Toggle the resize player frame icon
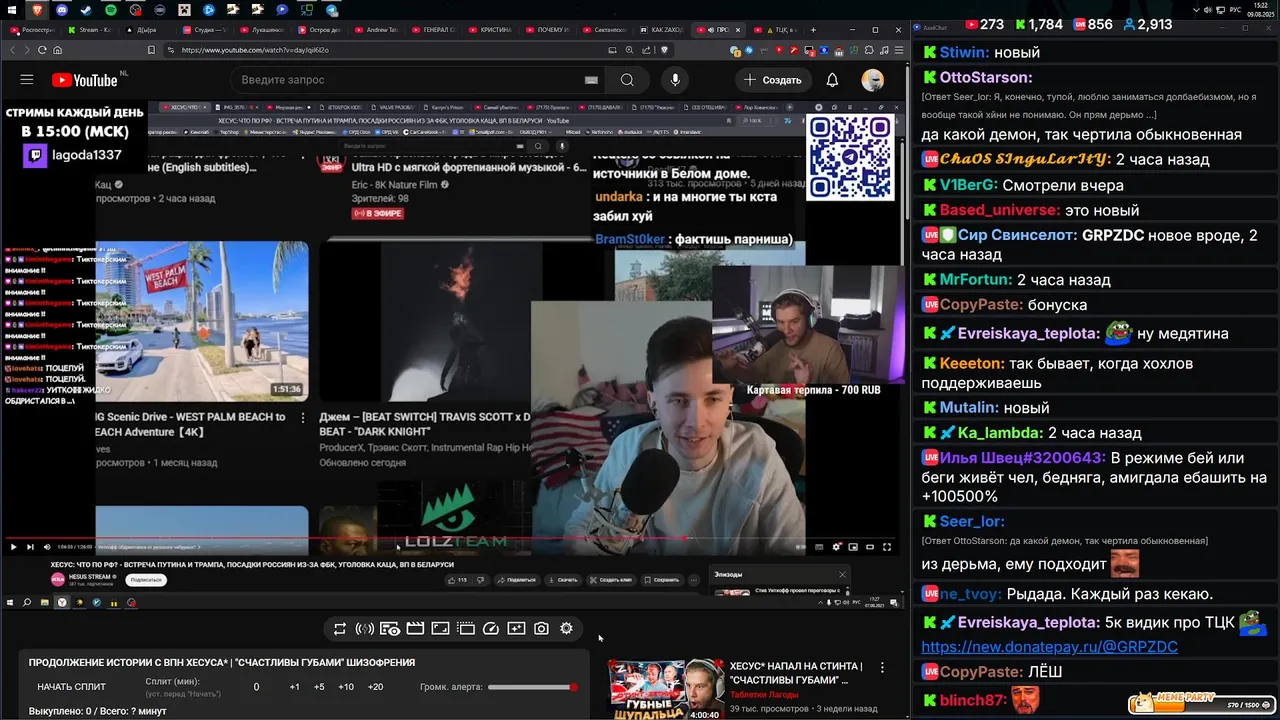The width and height of the screenshot is (1280, 720). 440,628
